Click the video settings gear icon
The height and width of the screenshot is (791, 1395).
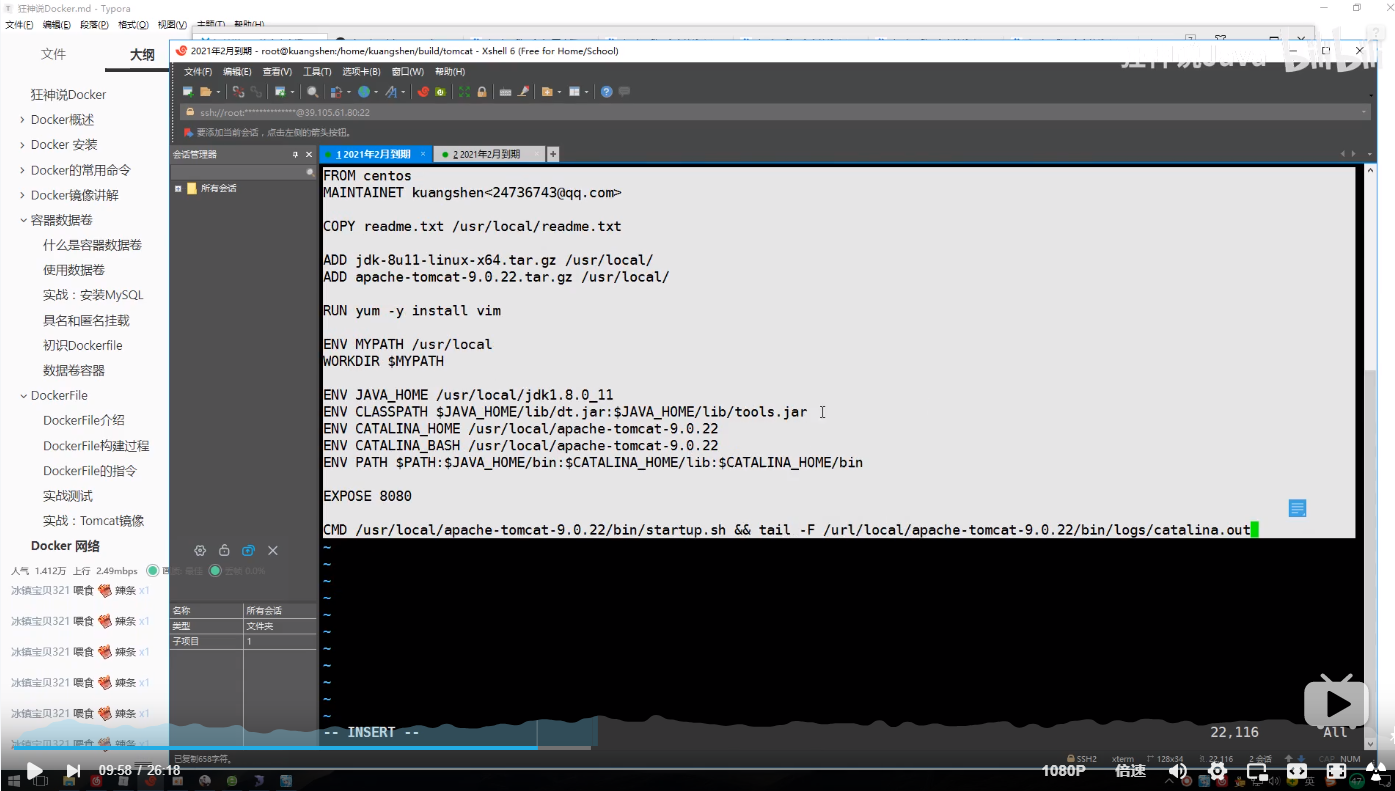point(1217,771)
